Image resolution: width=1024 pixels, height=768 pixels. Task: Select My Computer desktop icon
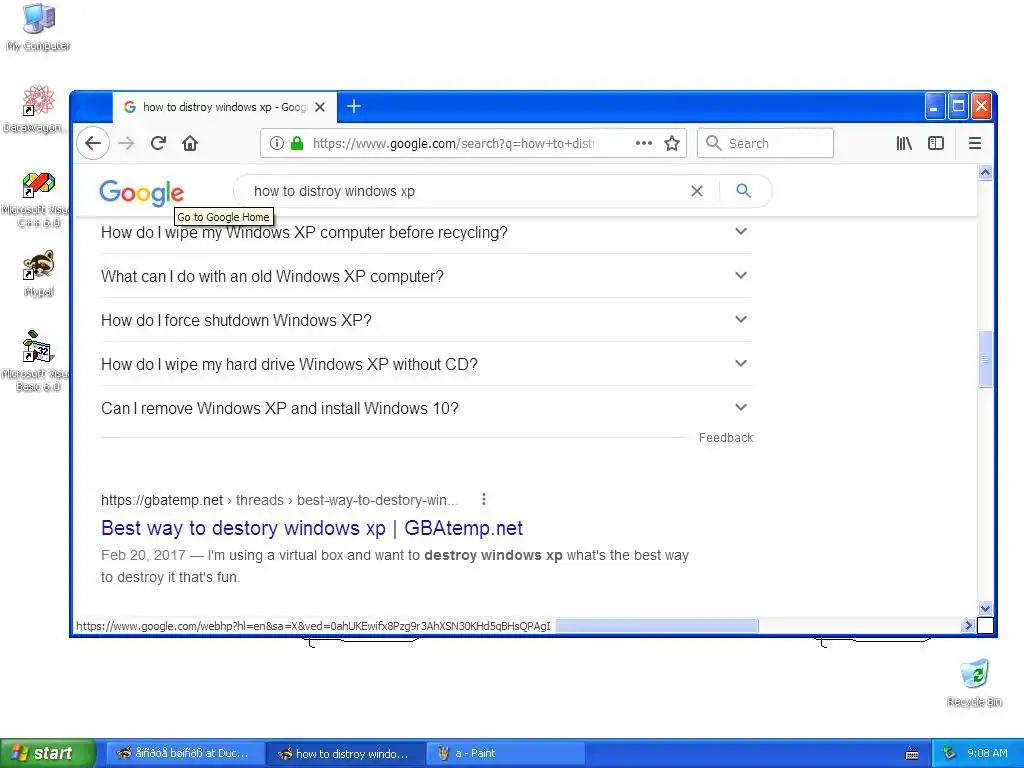click(x=38, y=27)
